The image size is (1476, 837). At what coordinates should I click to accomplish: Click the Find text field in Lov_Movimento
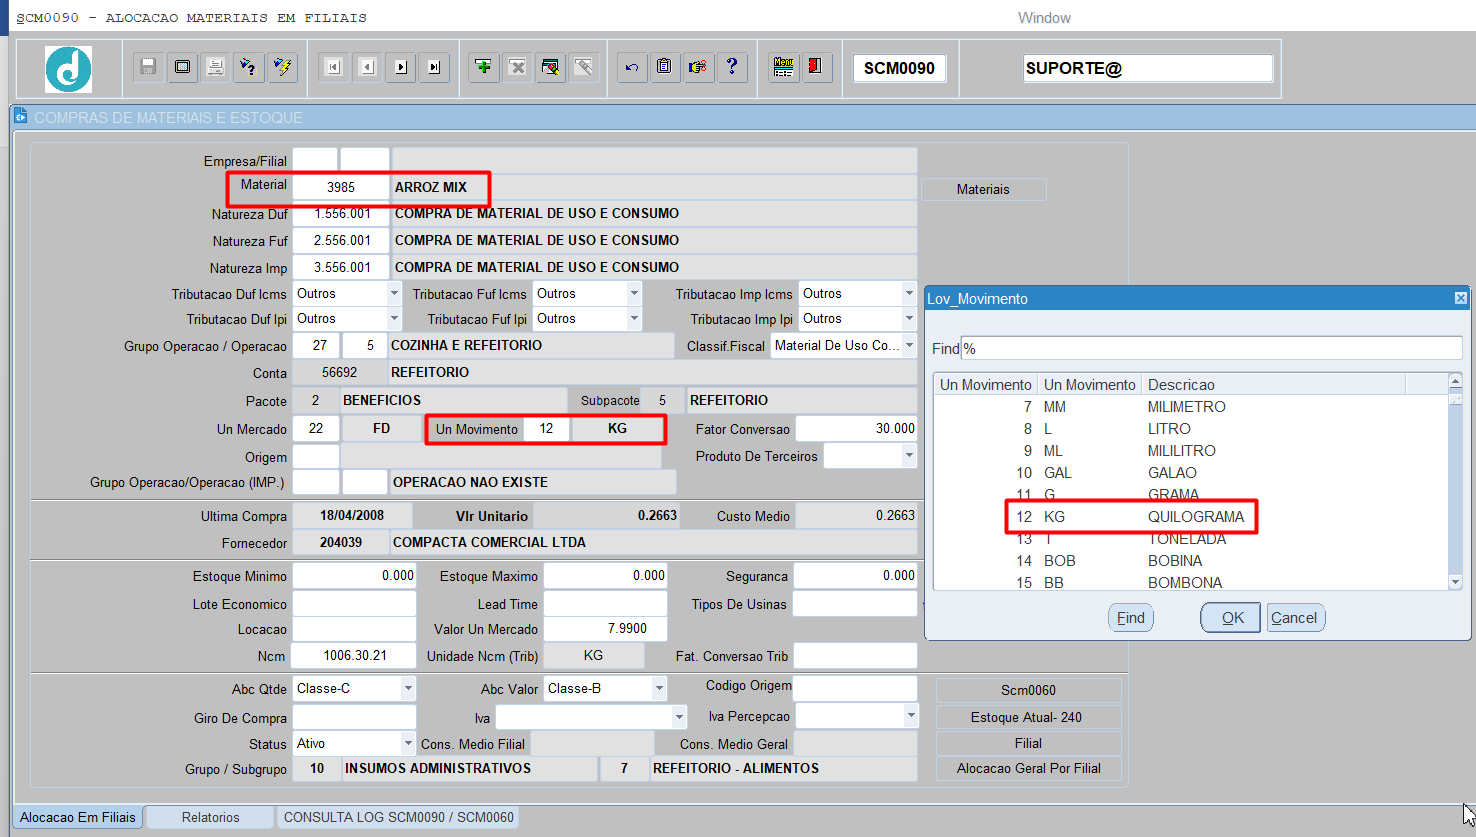1211,348
